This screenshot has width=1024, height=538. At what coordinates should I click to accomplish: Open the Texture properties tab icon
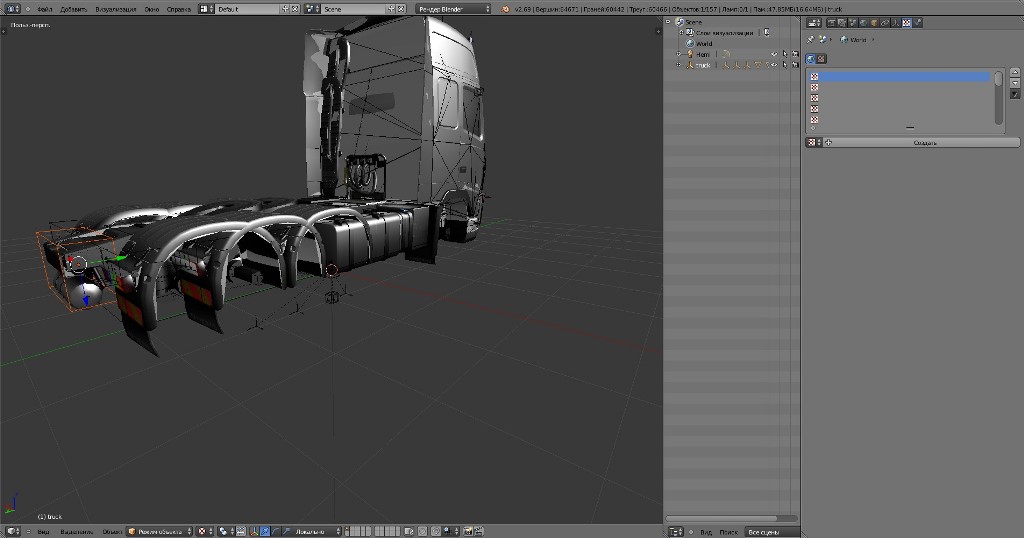(x=906, y=21)
